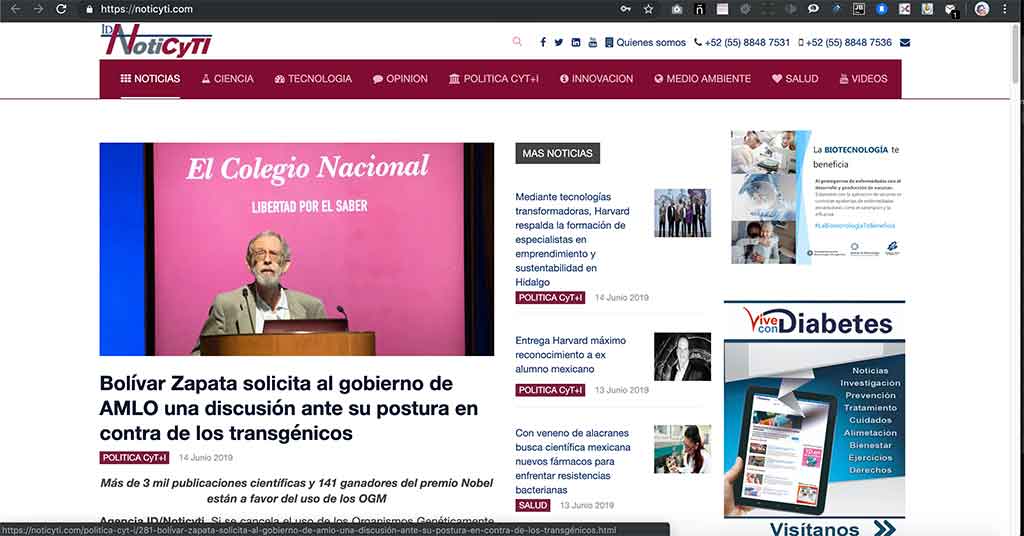Open the speech bubble chat extension

813,9
